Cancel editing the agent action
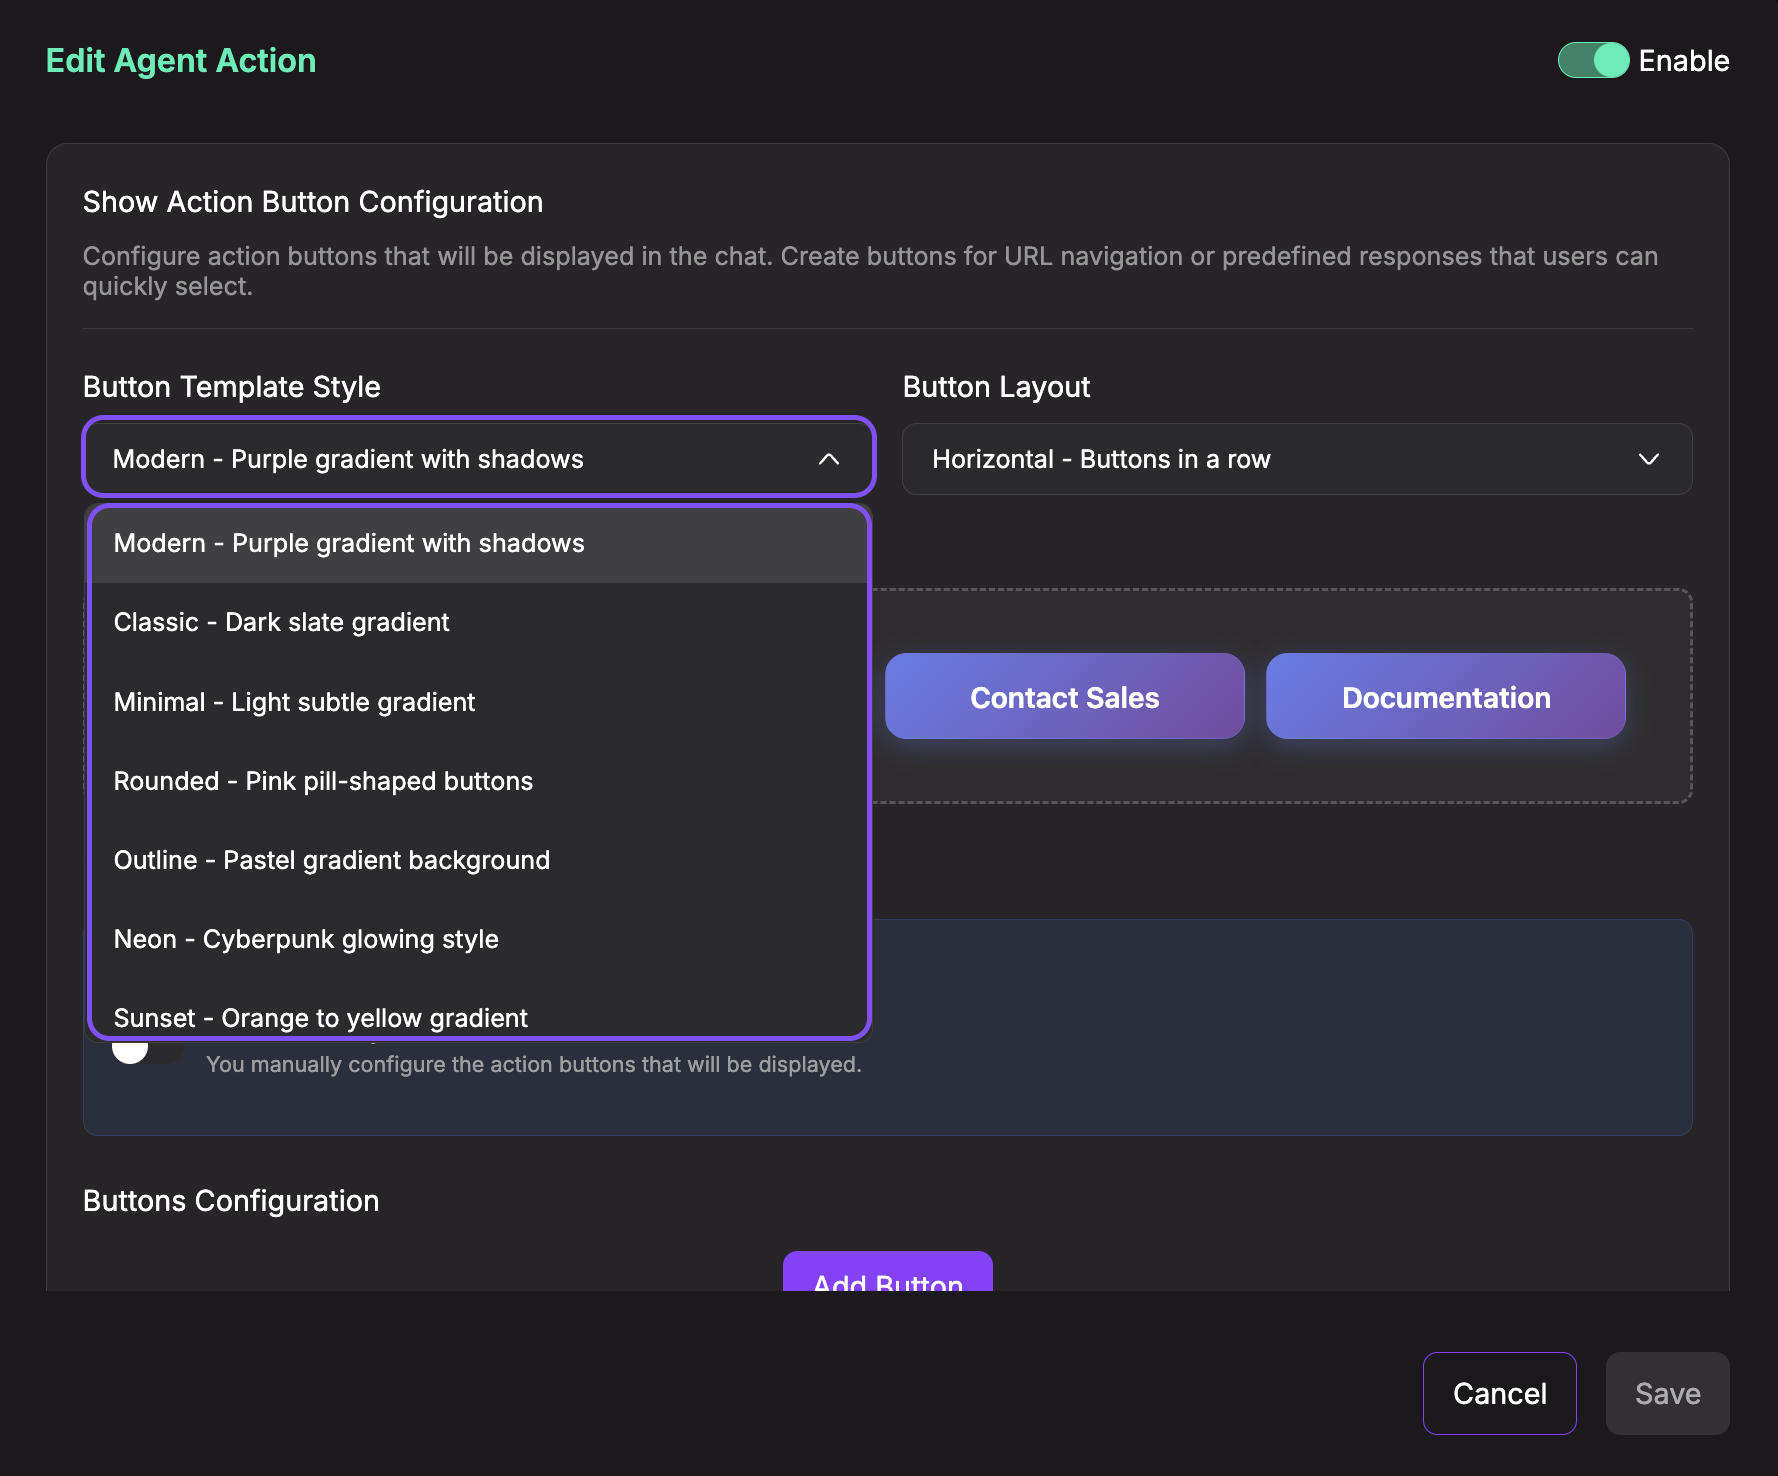The image size is (1778, 1476). tap(1499, 1393)
